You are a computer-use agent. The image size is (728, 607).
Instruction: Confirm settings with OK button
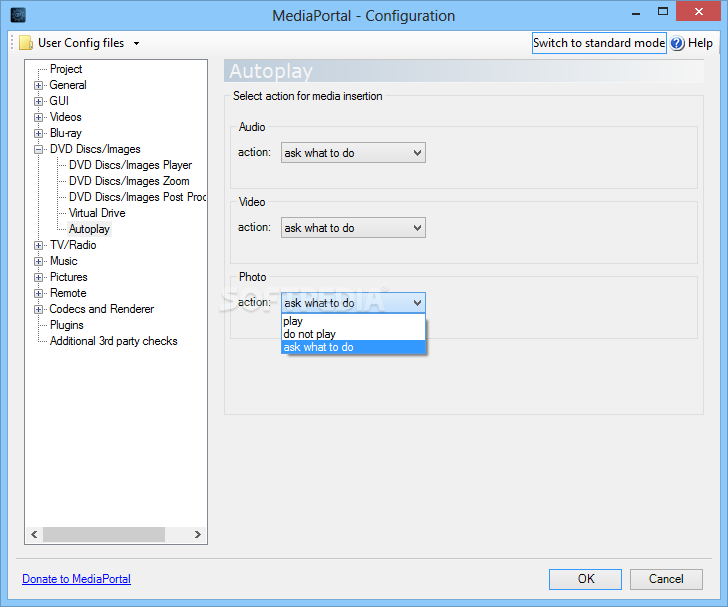(585, 579)
